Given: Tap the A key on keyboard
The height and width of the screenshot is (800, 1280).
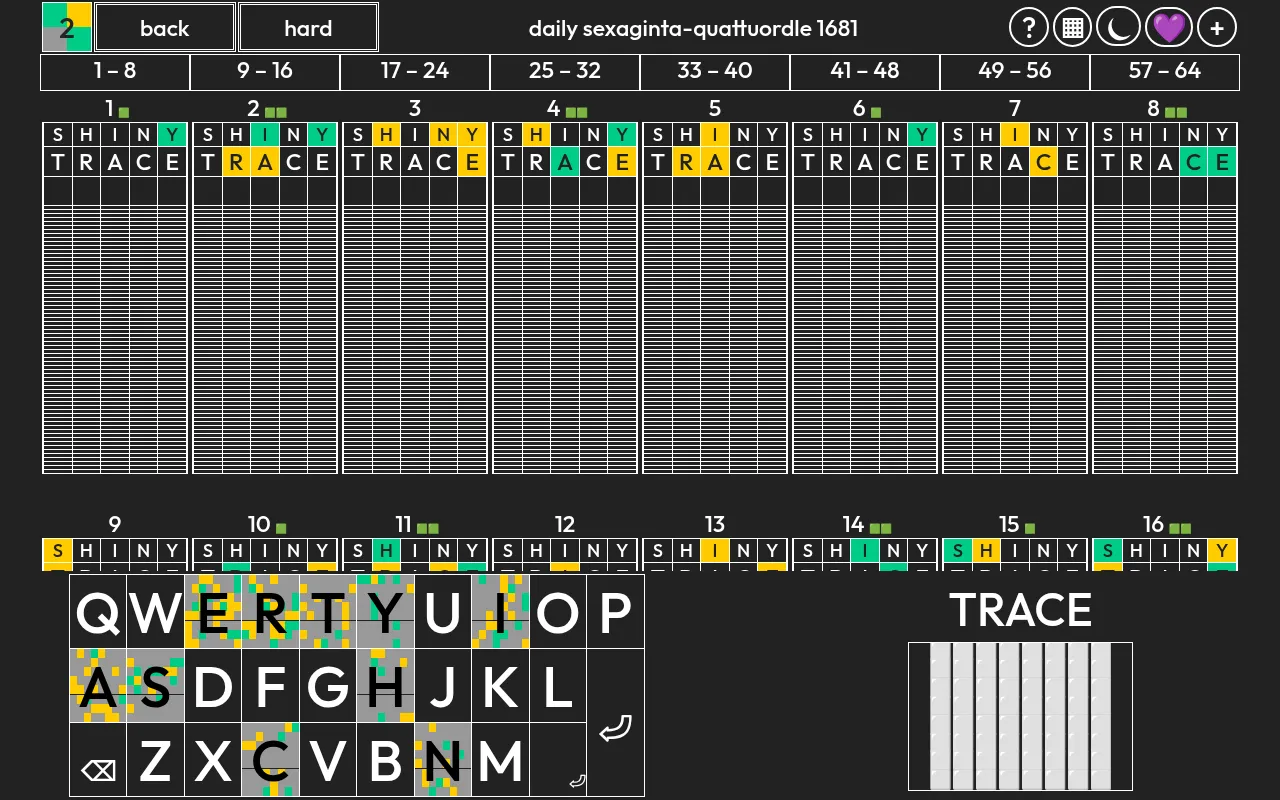Looking at the screenshot, I should [98, 686].
